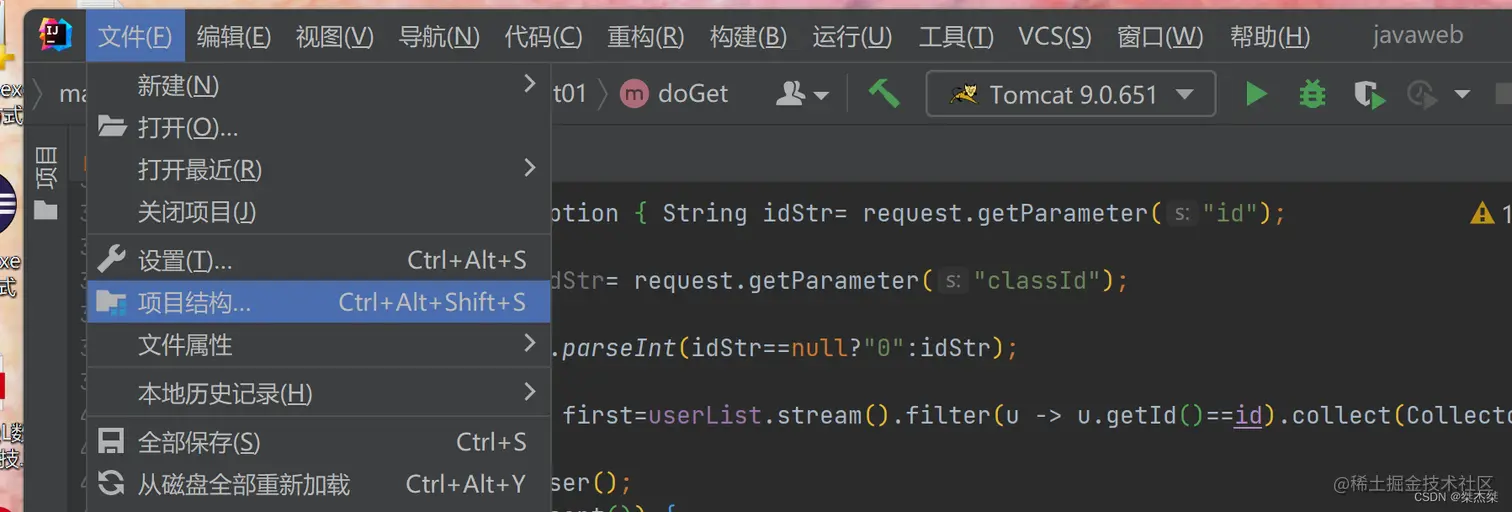Open dropdown arrow next to profiler icon
The height and width of the screenshot is (512, 1512).
[x=1462, y=95]
